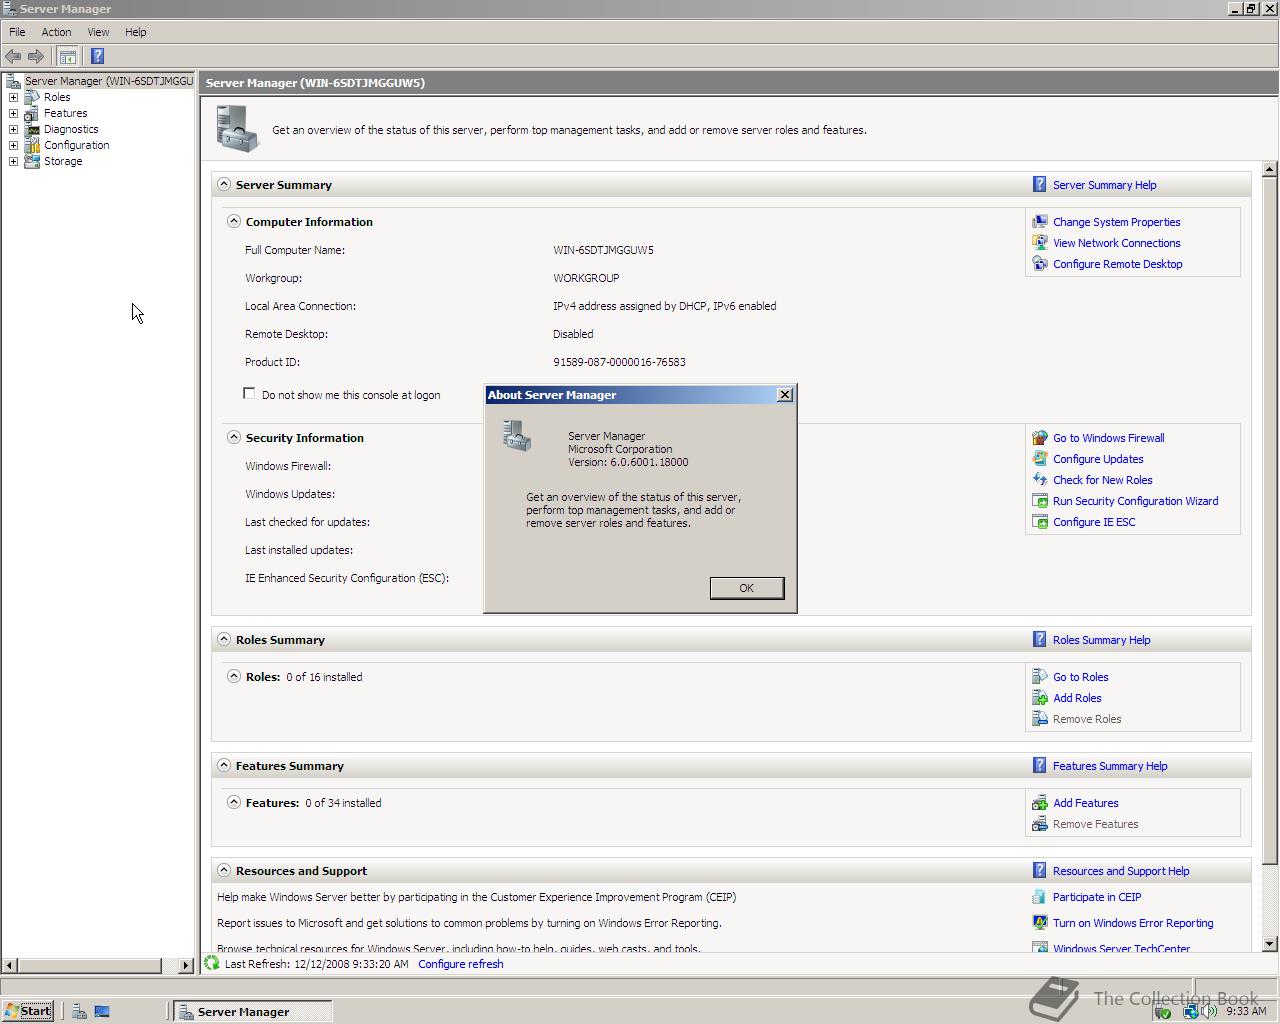
Task: Click the Participate in CEIP icon
Action: pyautogui.click(x=1040, y=897)
